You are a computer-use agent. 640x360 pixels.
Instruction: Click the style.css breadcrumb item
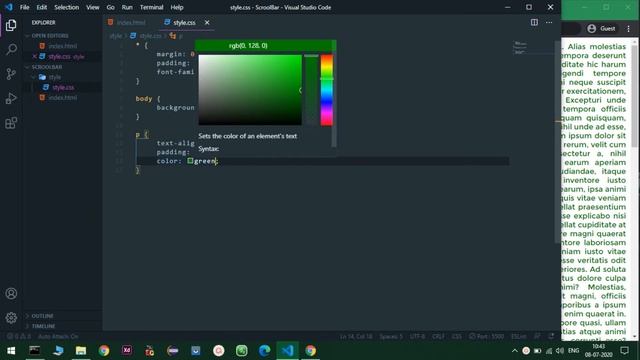coord(146,36)
